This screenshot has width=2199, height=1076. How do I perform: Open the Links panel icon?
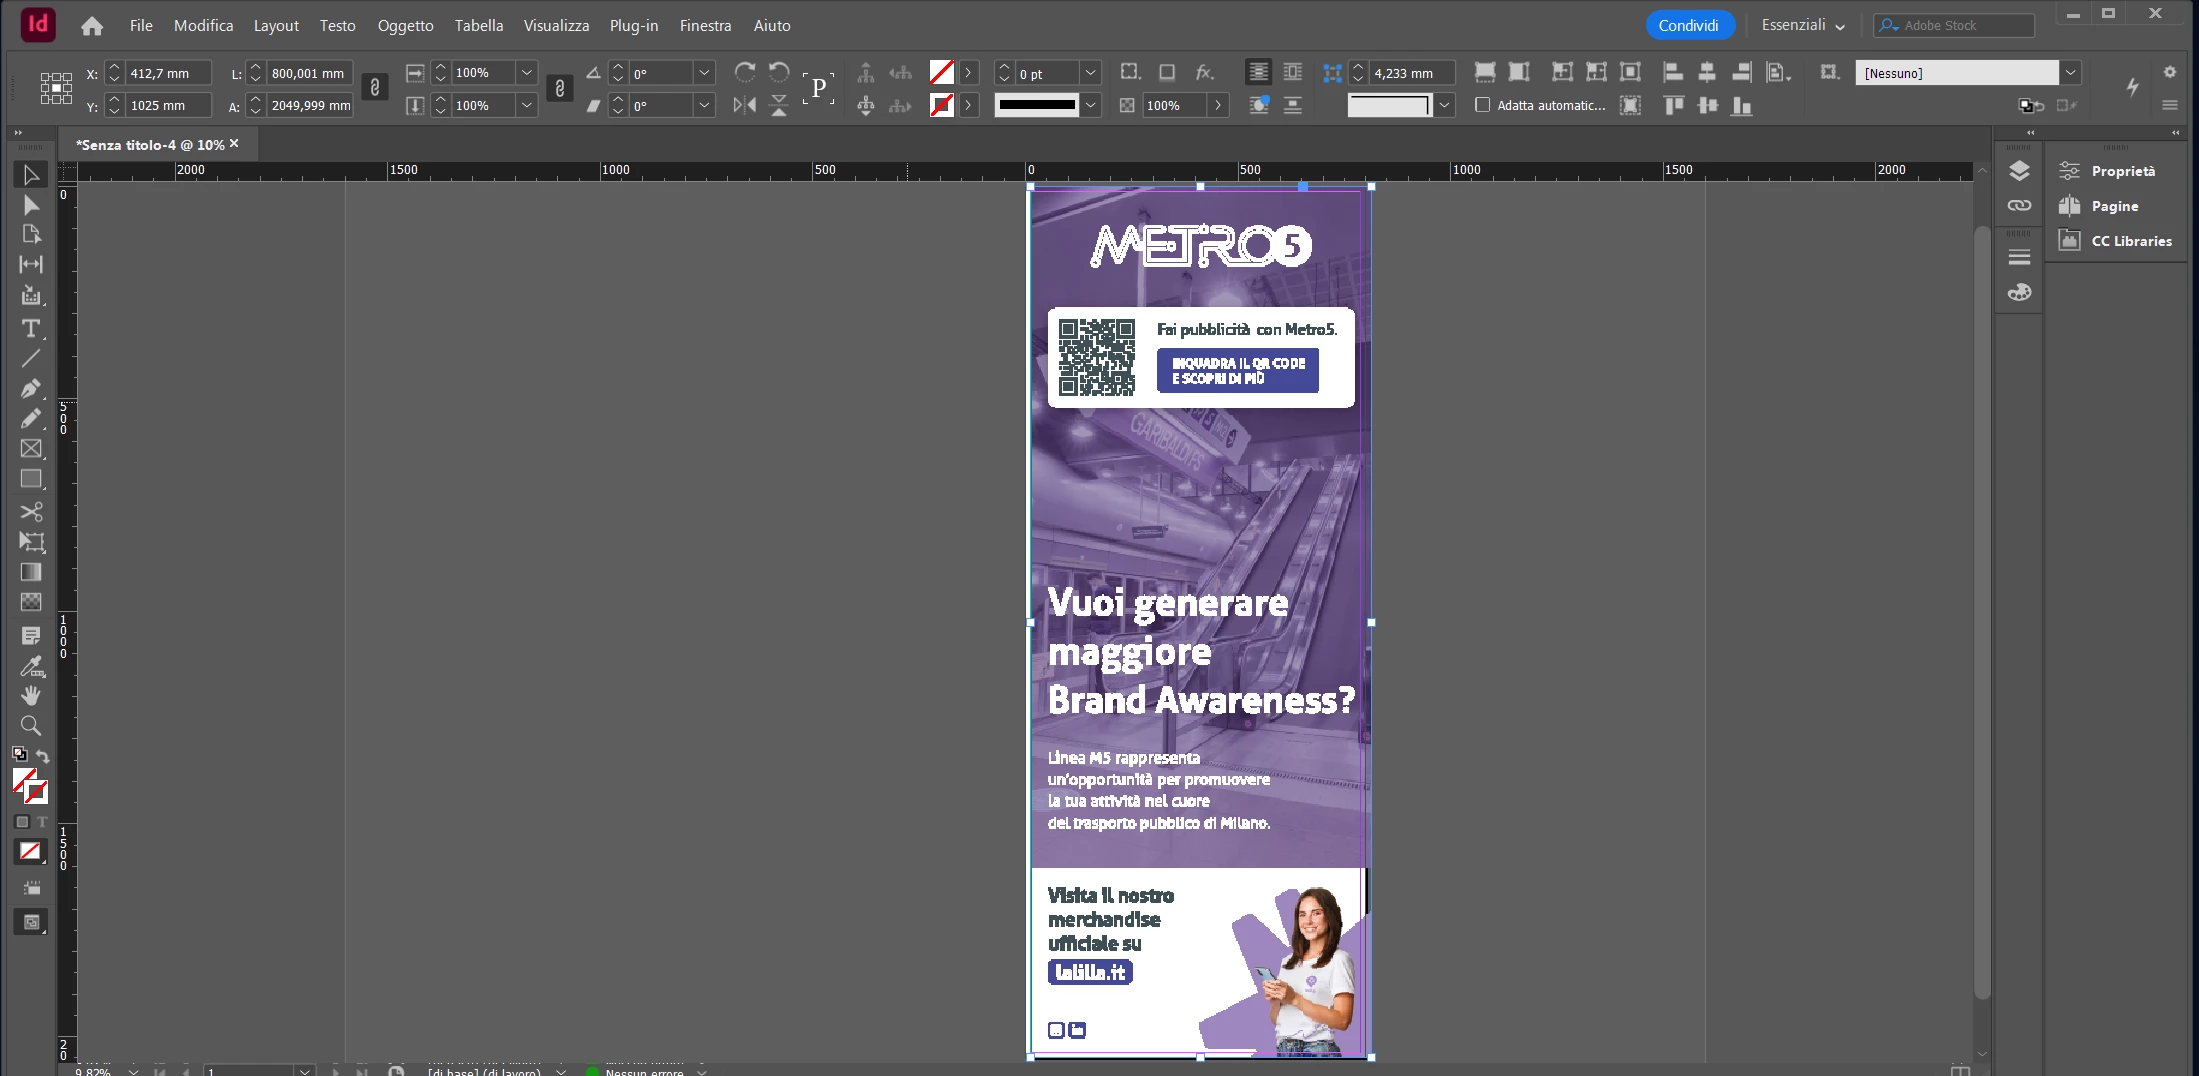[x=2019, y=206]
